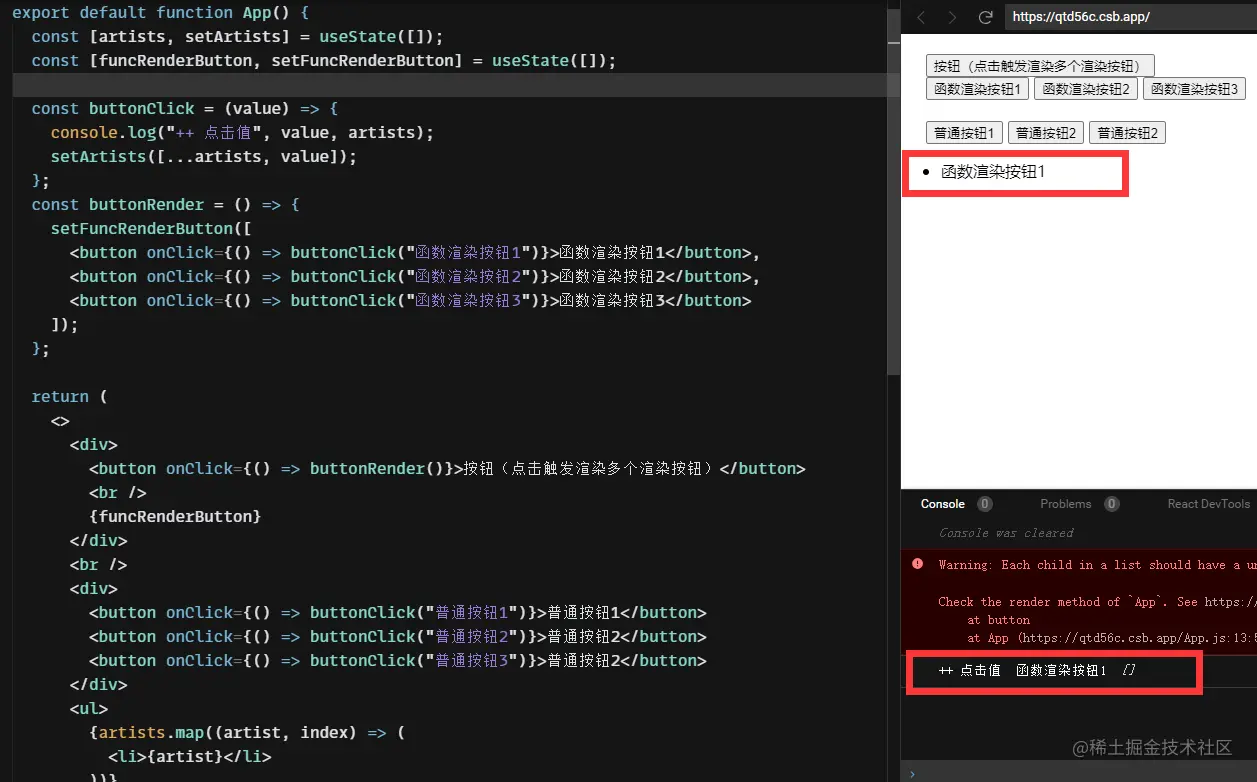The image size is (1257, 782).
Task: Click the 'setArtists([...artists, value]);' line
Action: [203, 157]
